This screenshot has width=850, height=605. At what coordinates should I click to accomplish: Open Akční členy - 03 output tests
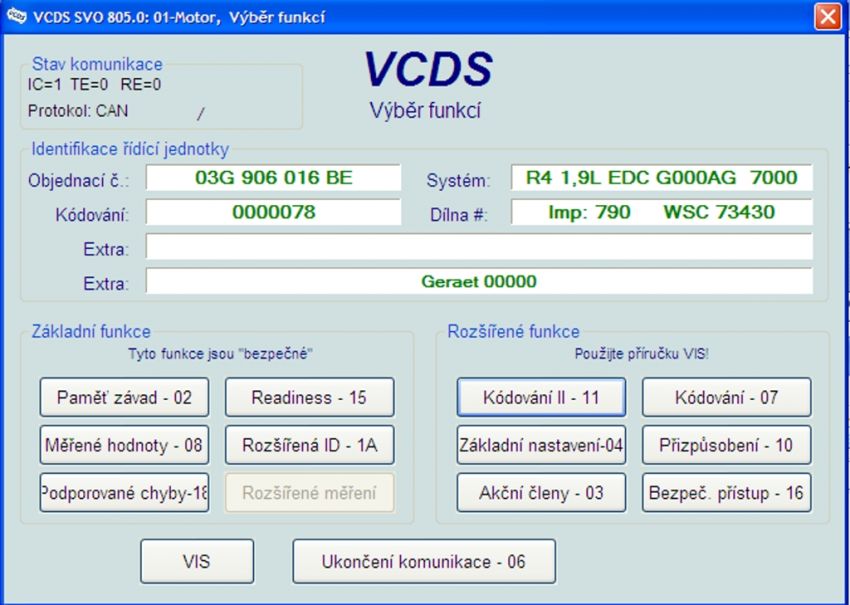(x=541, y=493)
